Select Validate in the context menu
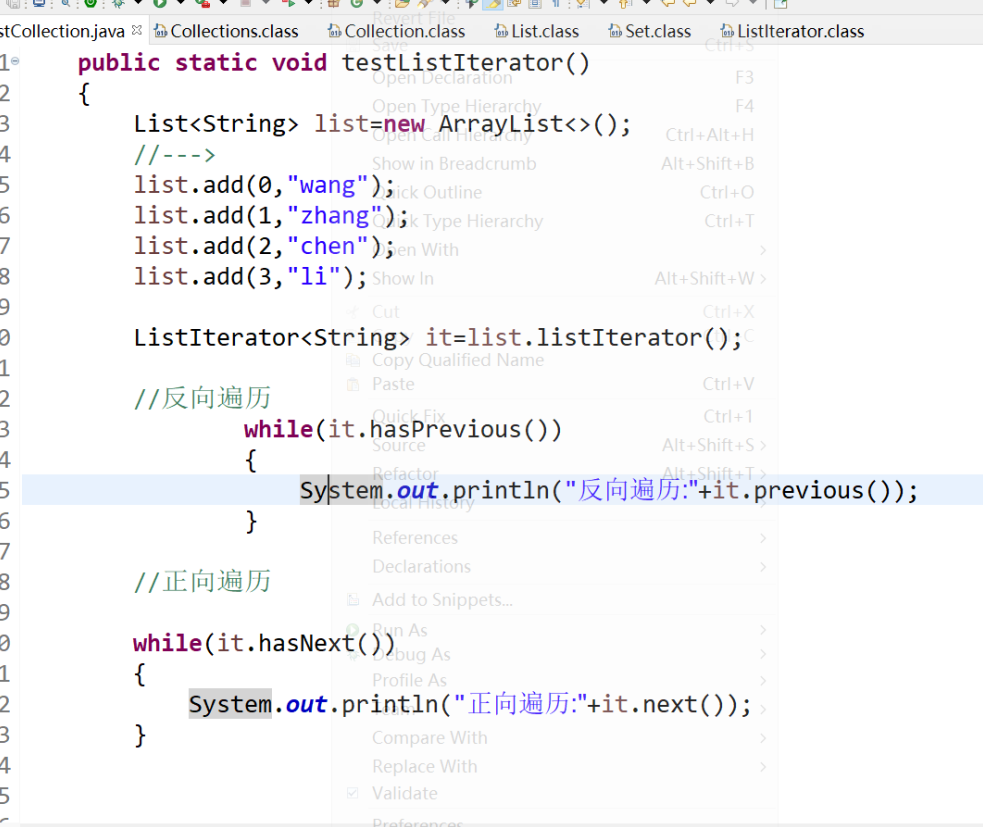 click(x=404, y=793)
